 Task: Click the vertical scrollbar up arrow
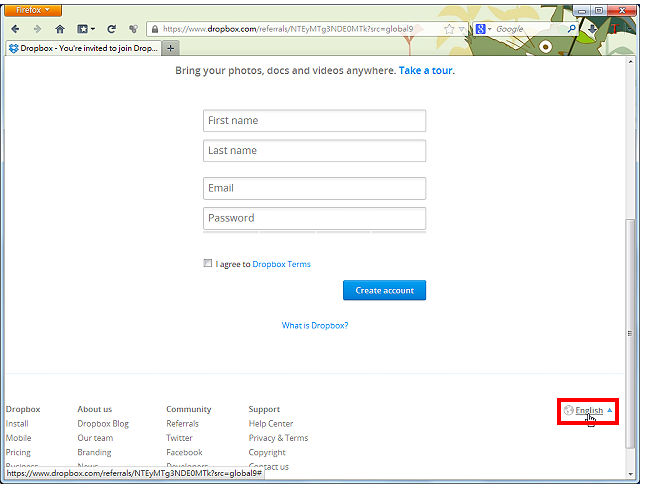tap(630, 62)
